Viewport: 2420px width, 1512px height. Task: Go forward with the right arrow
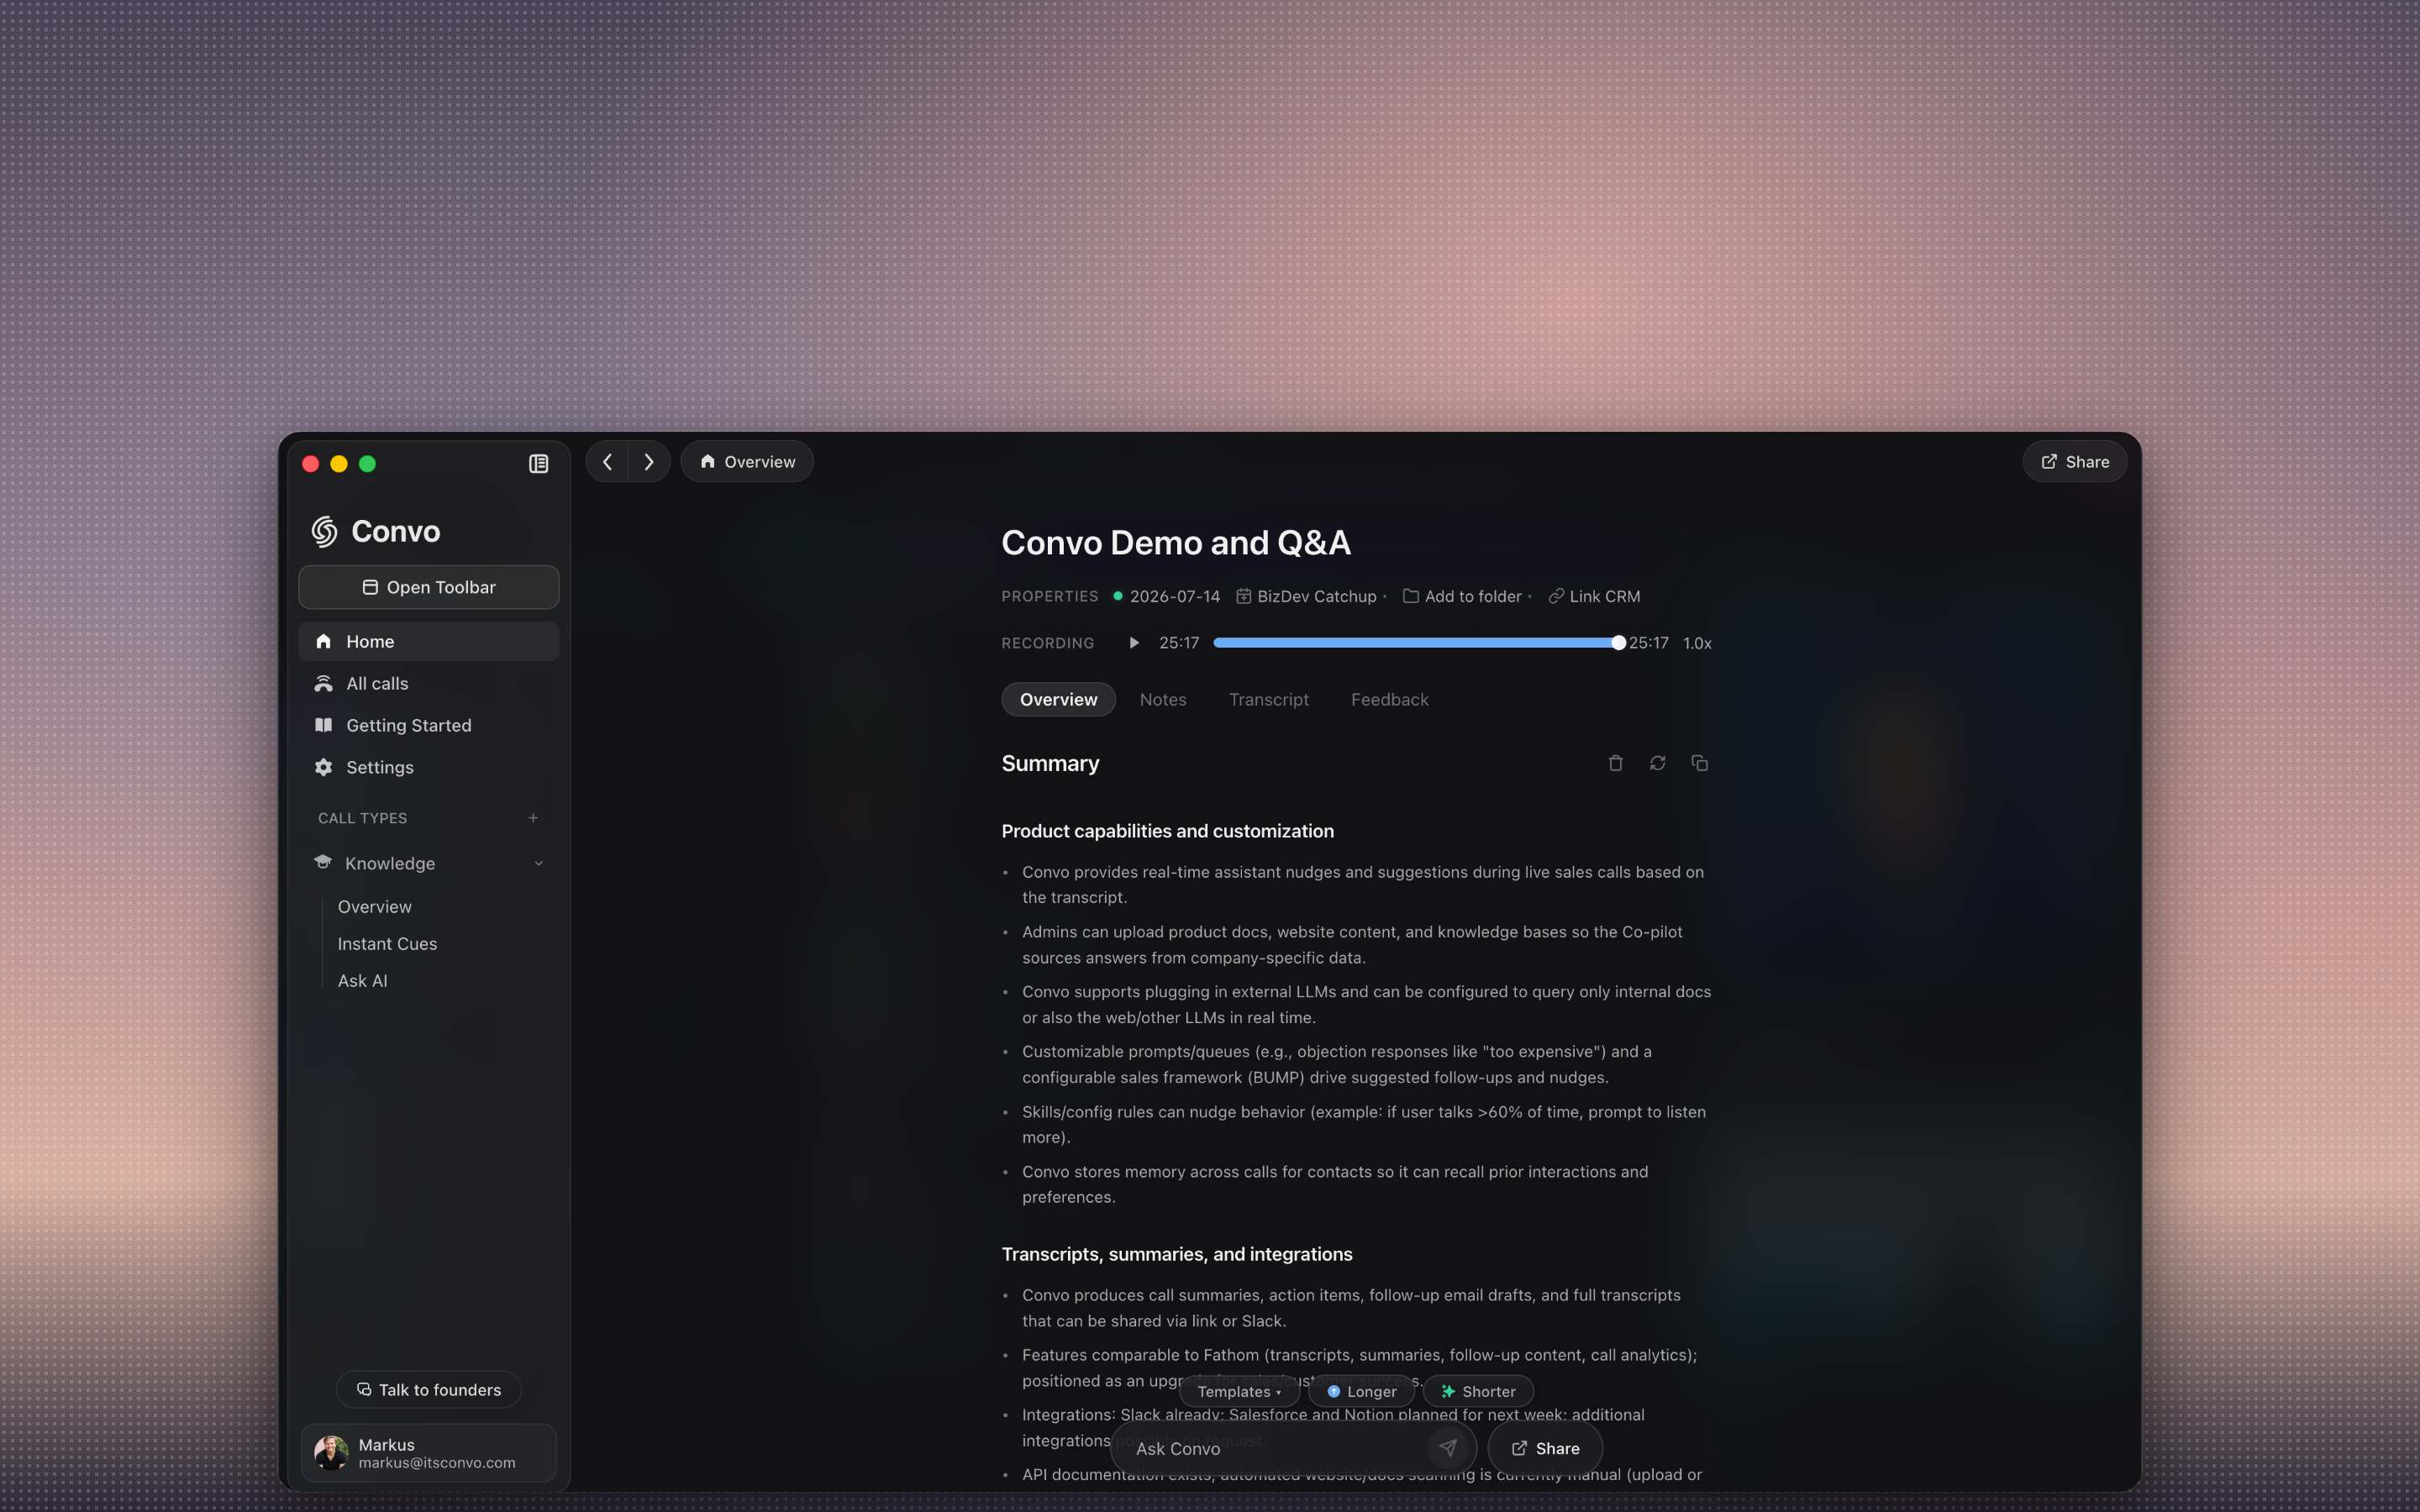coord(649,462)
